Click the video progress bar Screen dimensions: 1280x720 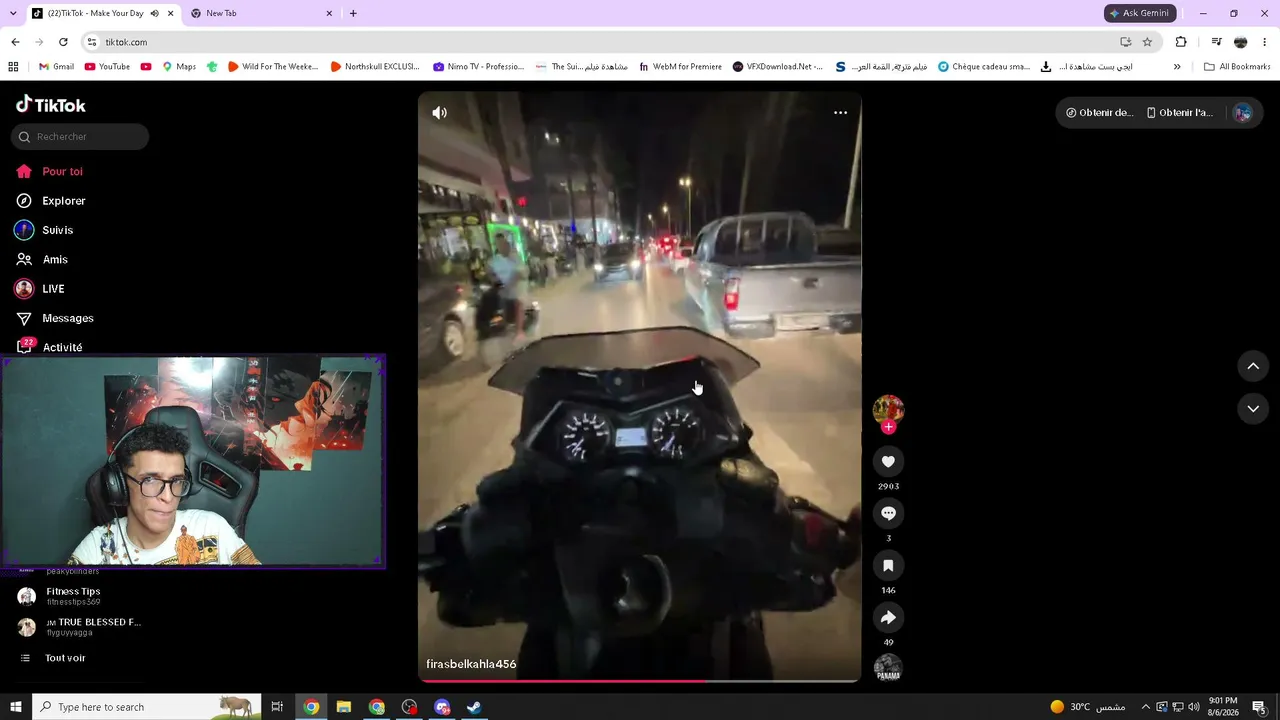(x=639, y=681)
